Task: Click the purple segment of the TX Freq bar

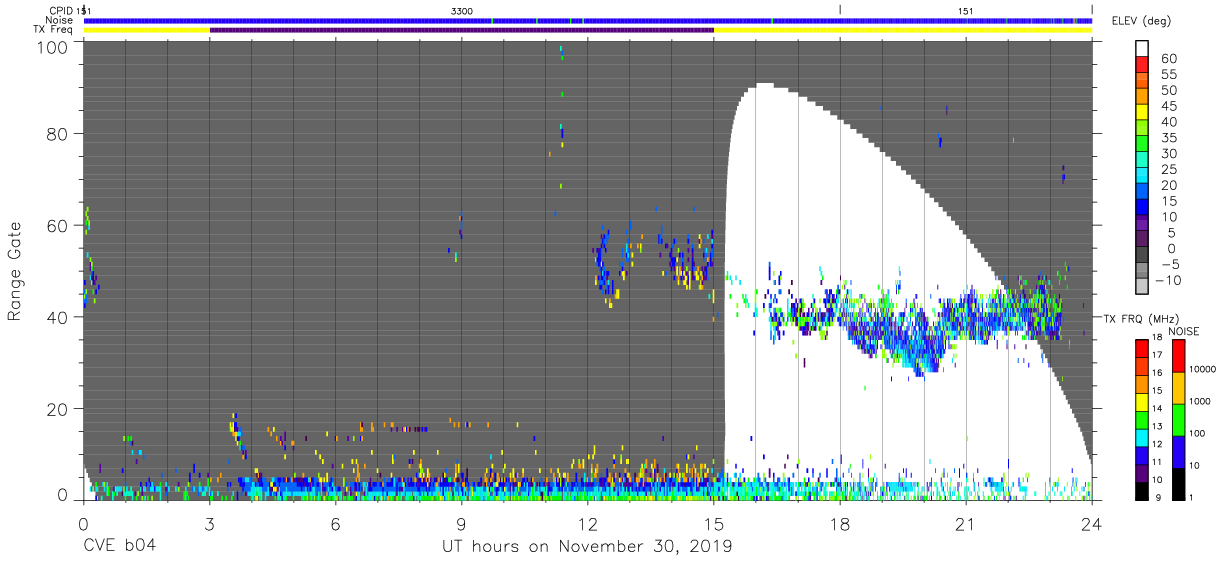Action: pyautogui.click(x=462, y=30)
